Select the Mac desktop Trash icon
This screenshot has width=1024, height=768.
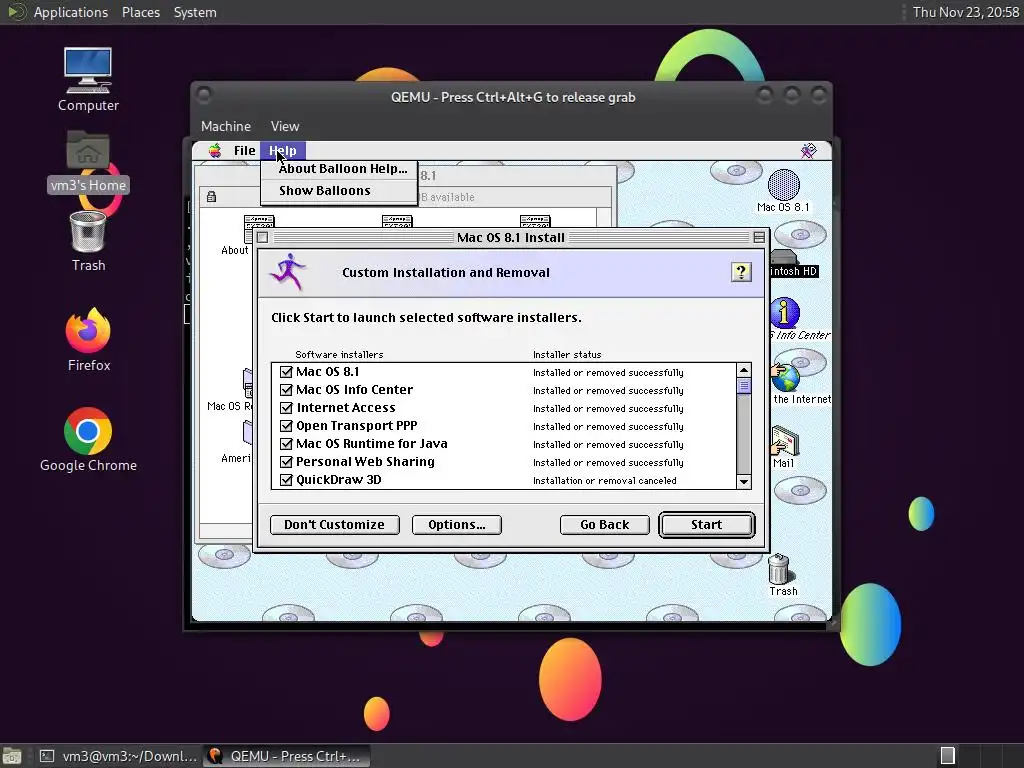pyautogui.click(x=779, y=569)
